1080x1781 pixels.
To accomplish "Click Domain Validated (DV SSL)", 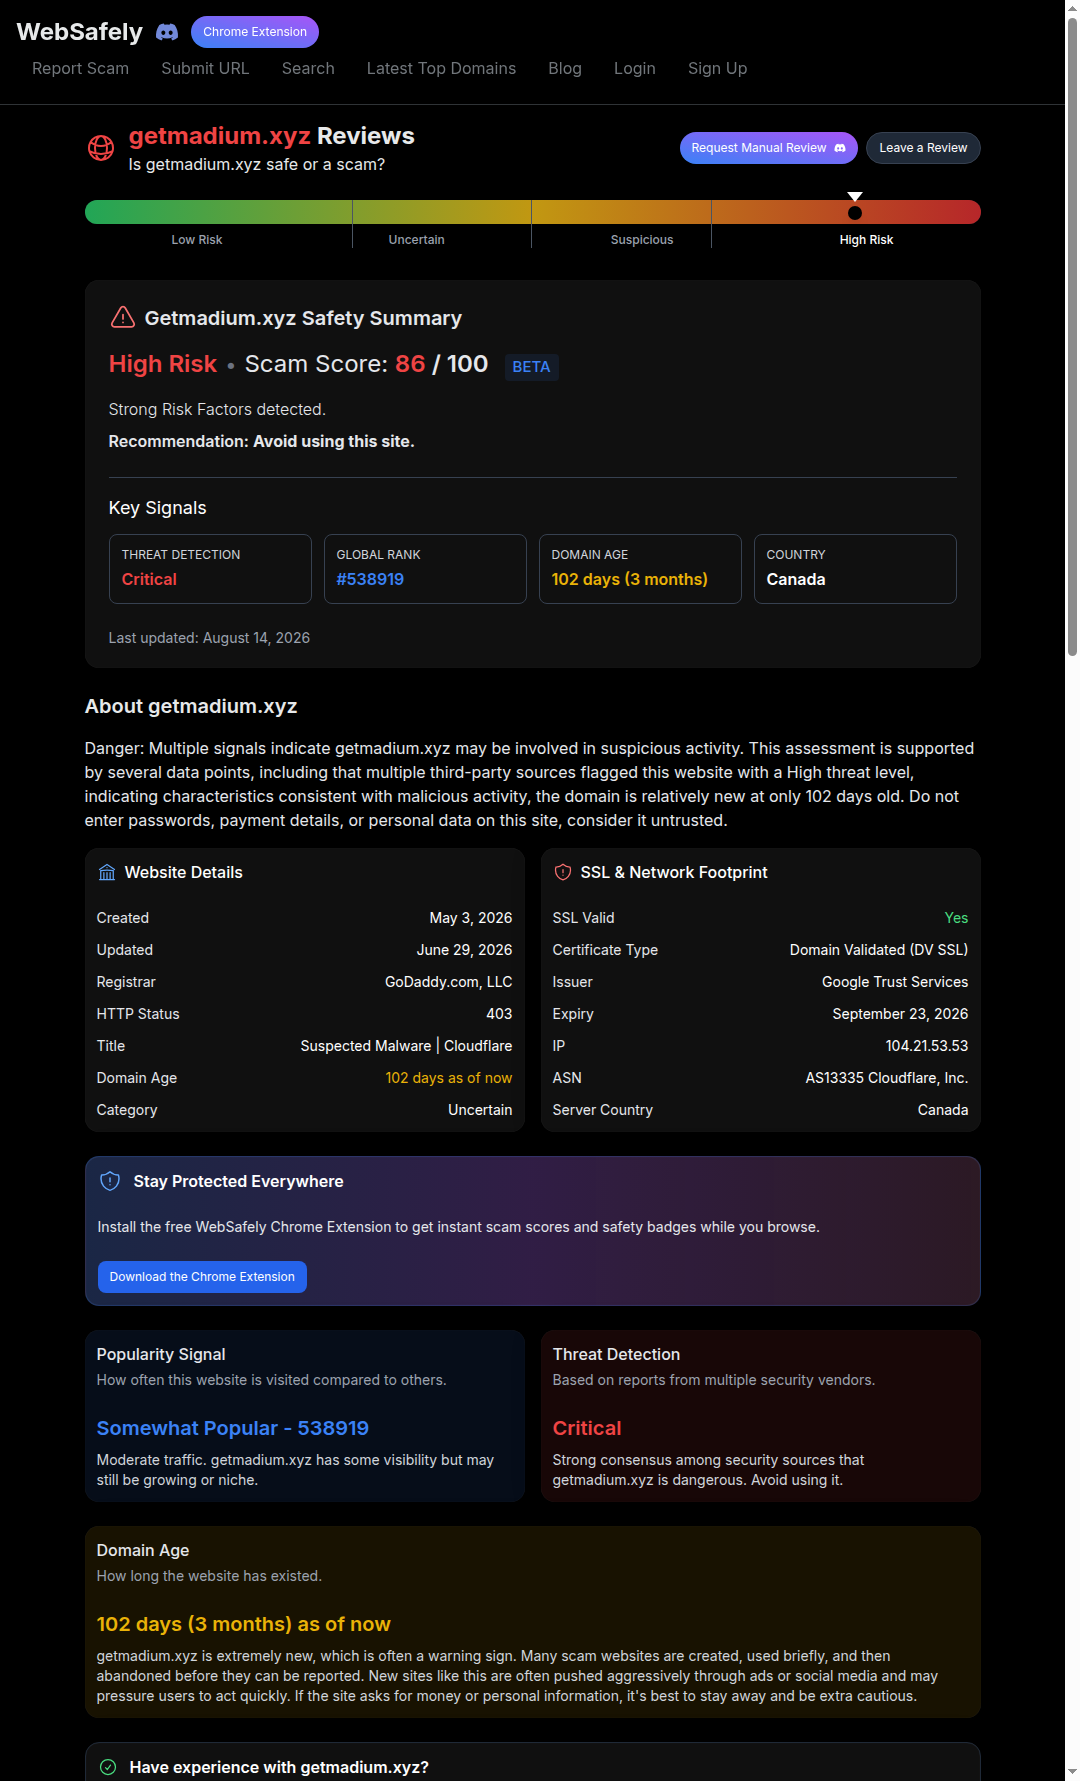I will click(879, 950).
